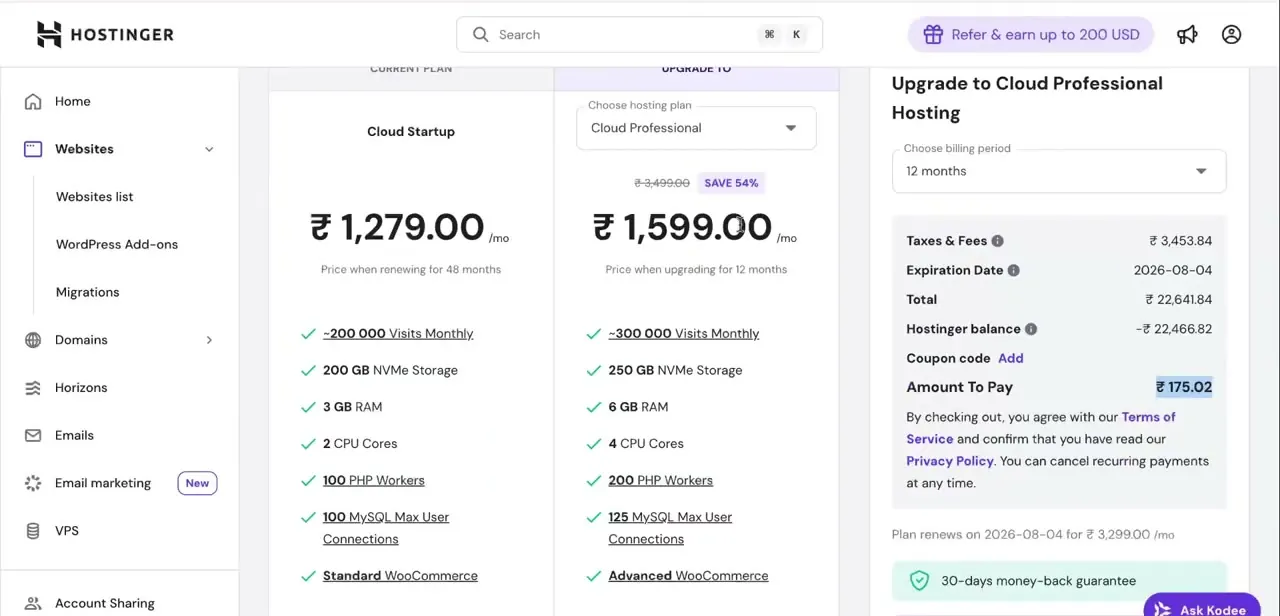Click the Cloud Startup plan name
The height and width of the screenshot is (616, 1280).
click(411, 132)
